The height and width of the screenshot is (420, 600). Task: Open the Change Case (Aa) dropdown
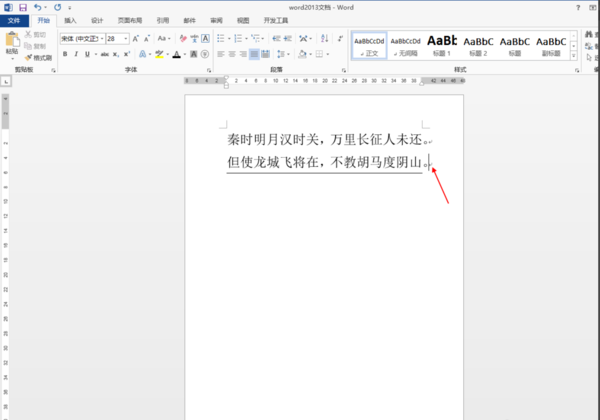pos(164,39)
